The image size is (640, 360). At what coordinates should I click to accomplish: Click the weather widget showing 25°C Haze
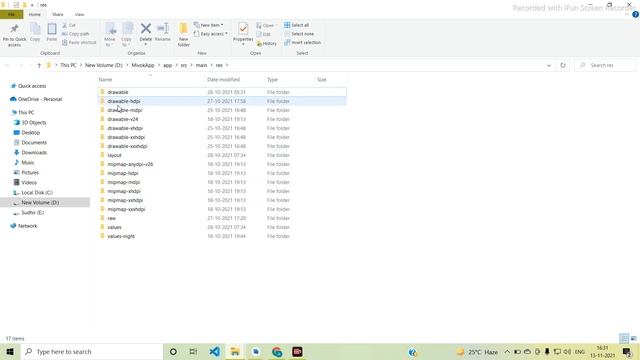pyautogui.click(x=477, y=351)
